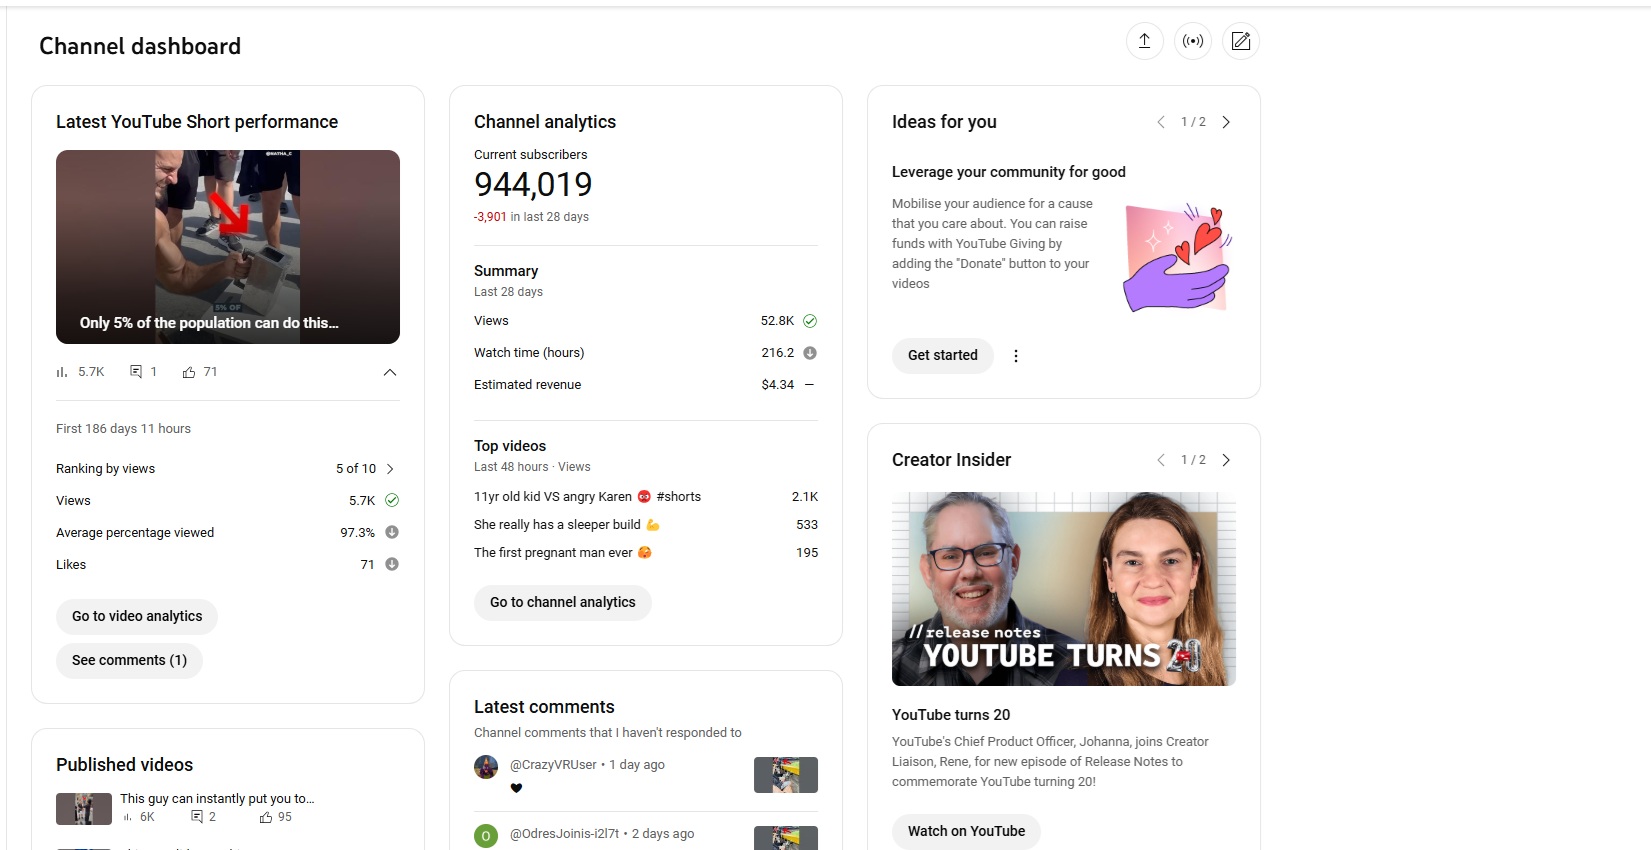Click the 944,019 current subscribers count

tap(533, 185)
